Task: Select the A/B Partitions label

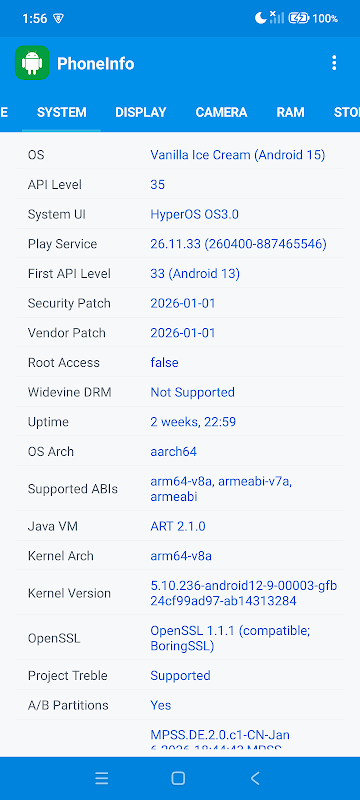Action: pyautogui.click(x=68, y=705)
